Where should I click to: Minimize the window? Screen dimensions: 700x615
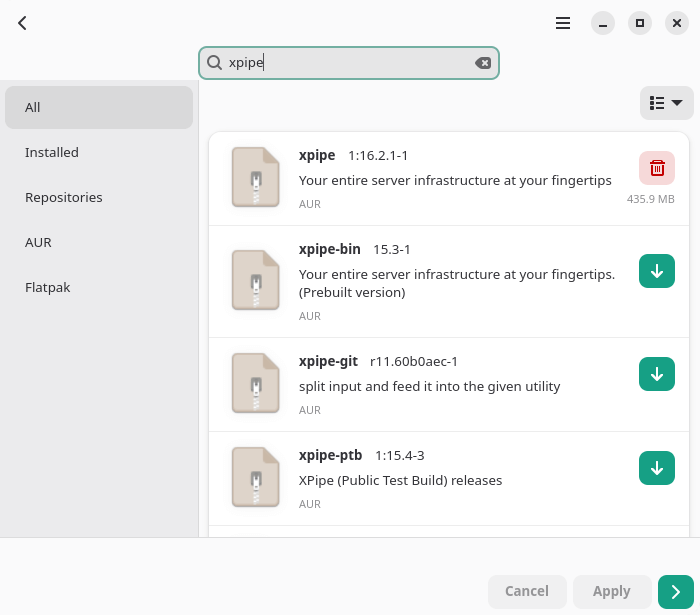point(603,23)
